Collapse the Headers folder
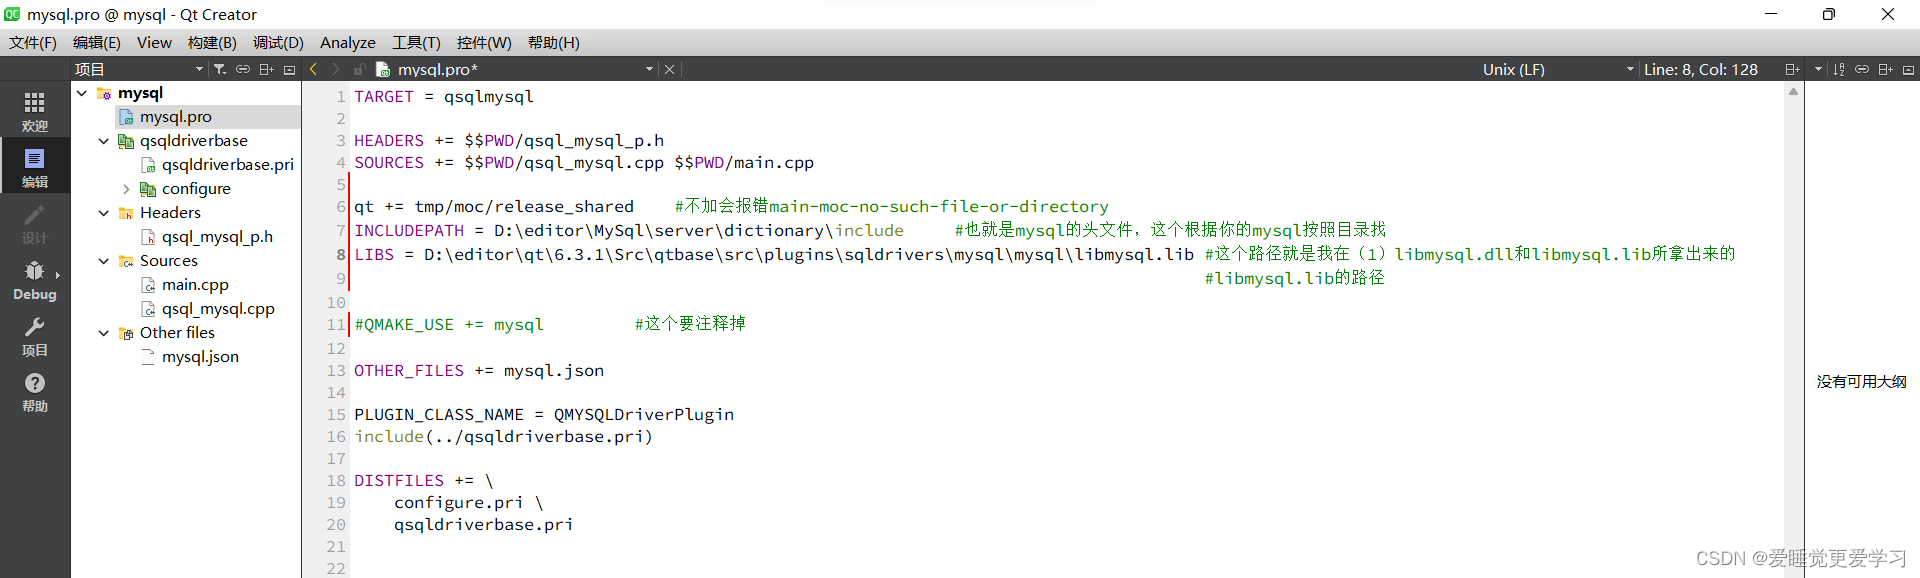 click(104, 213)
